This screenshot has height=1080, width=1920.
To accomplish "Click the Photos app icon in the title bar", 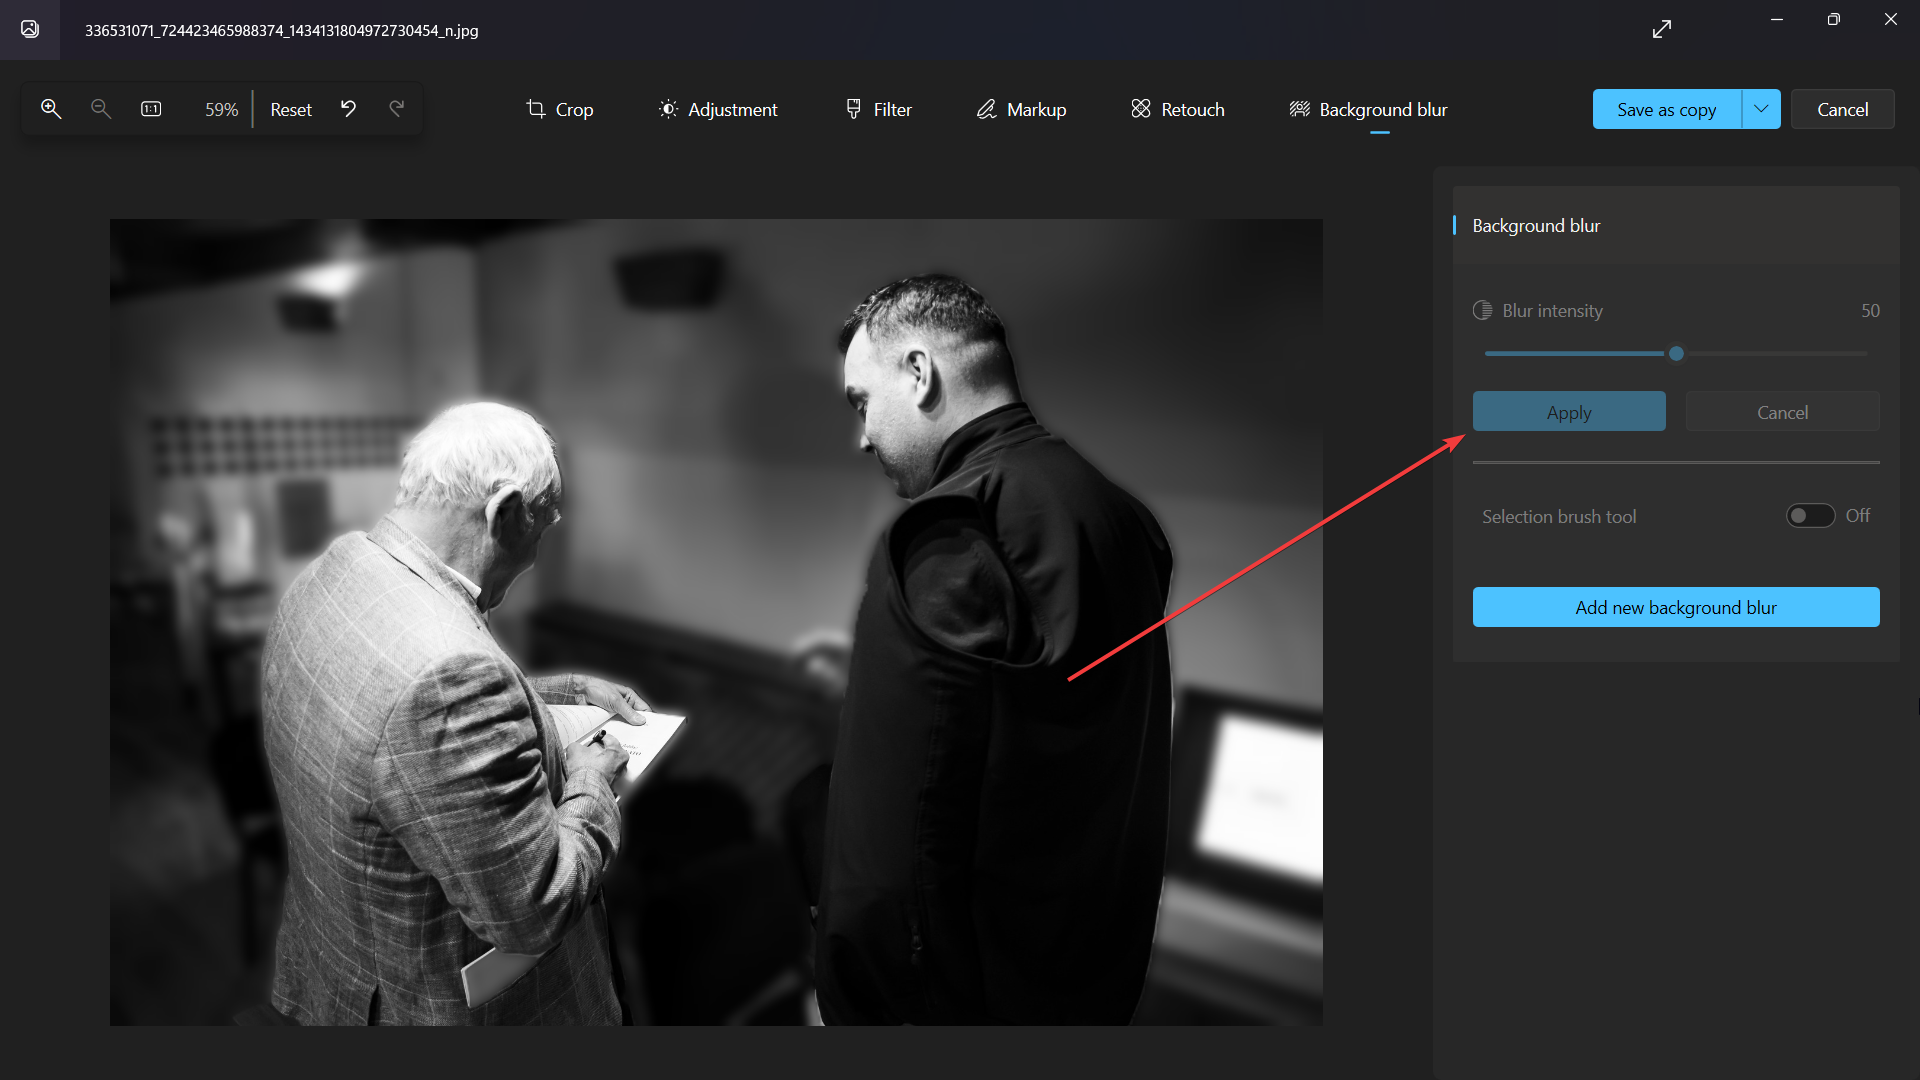I will 30,29.
